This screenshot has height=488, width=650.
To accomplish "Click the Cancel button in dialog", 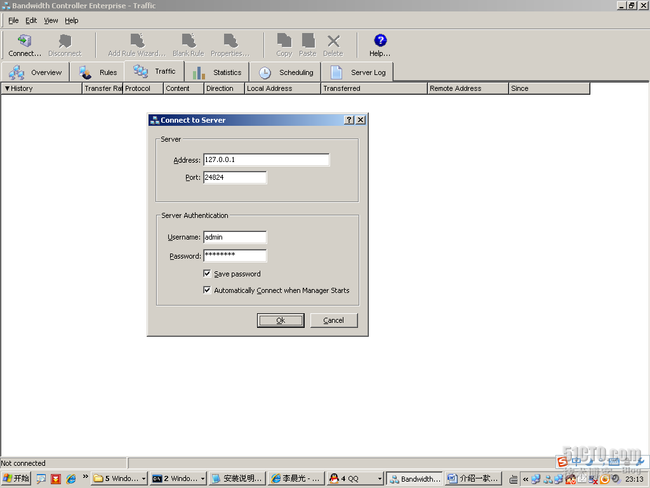I will (x=334, y=320).
